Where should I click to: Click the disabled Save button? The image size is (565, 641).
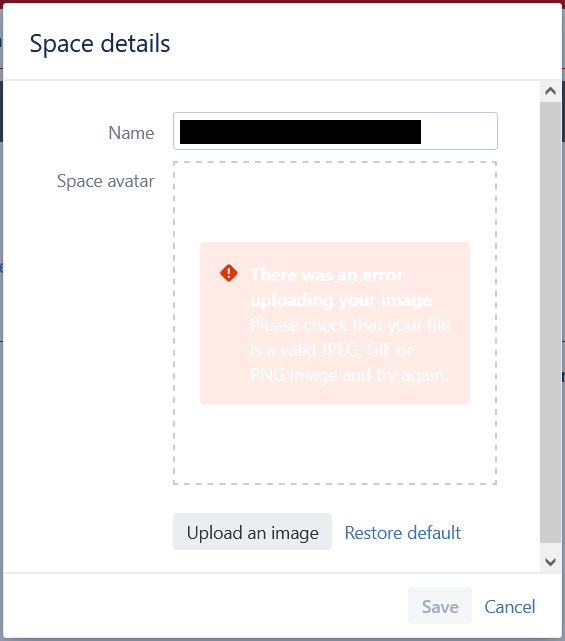(440, 606)
